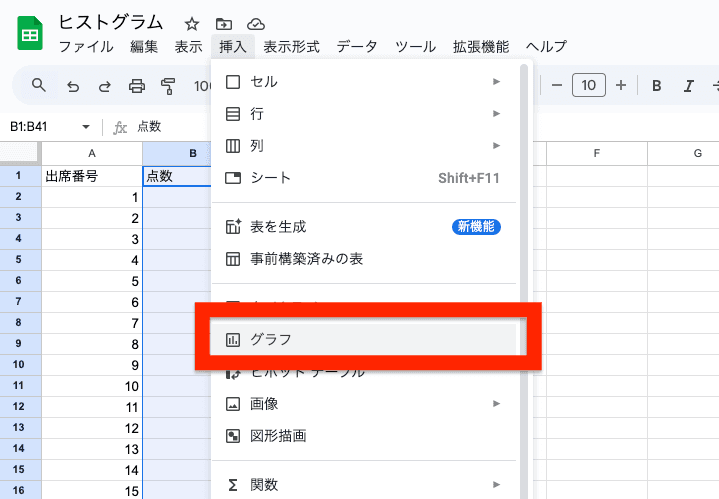Click the font size input field

588,85
